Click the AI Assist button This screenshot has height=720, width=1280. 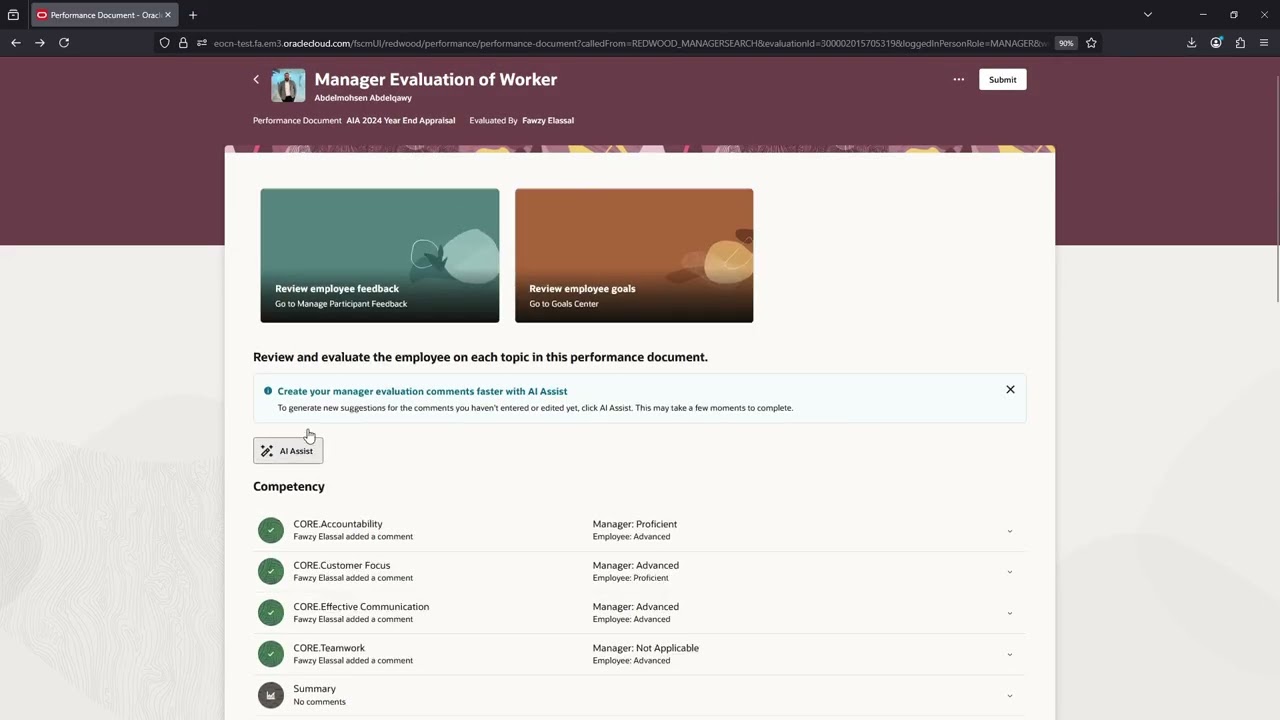pyautogui.click(x=288, y=451)
